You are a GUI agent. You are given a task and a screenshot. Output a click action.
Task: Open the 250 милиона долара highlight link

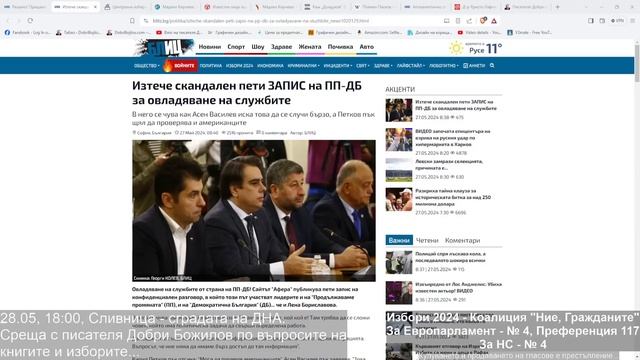click(x=453, y=197)
